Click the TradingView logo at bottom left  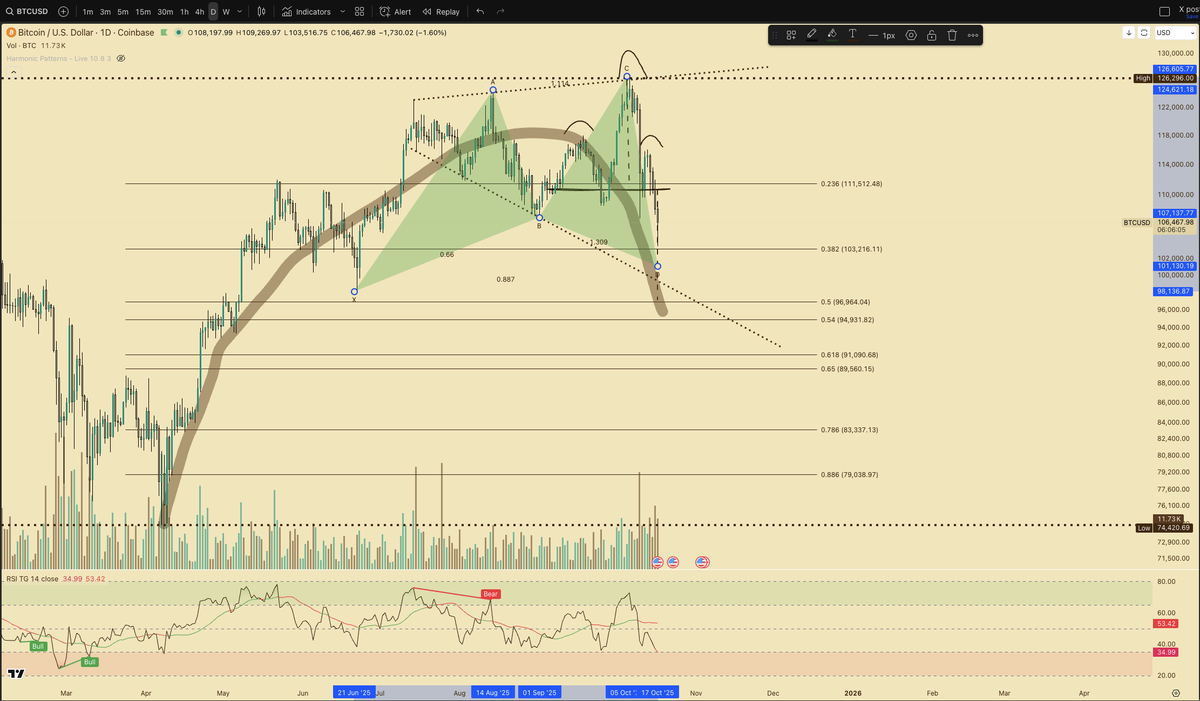[15, 674]
